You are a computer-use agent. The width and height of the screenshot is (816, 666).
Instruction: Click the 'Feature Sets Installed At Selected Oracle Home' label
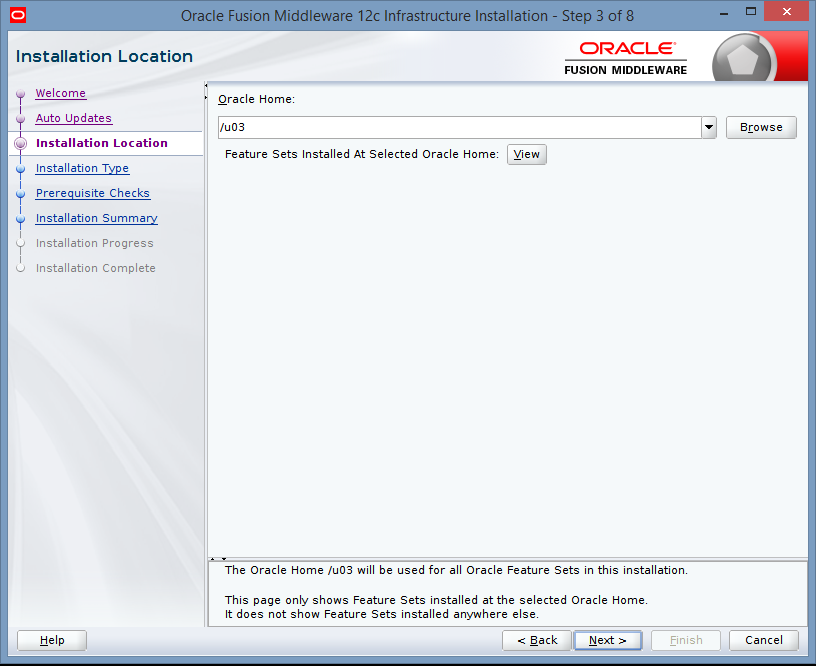[x=362, y=154]
